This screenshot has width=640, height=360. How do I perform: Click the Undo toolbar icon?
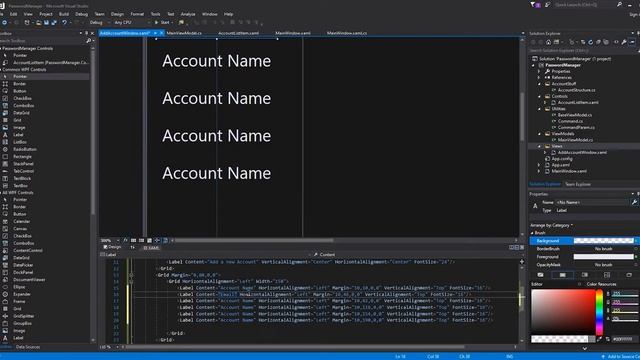tap(64, 23)
